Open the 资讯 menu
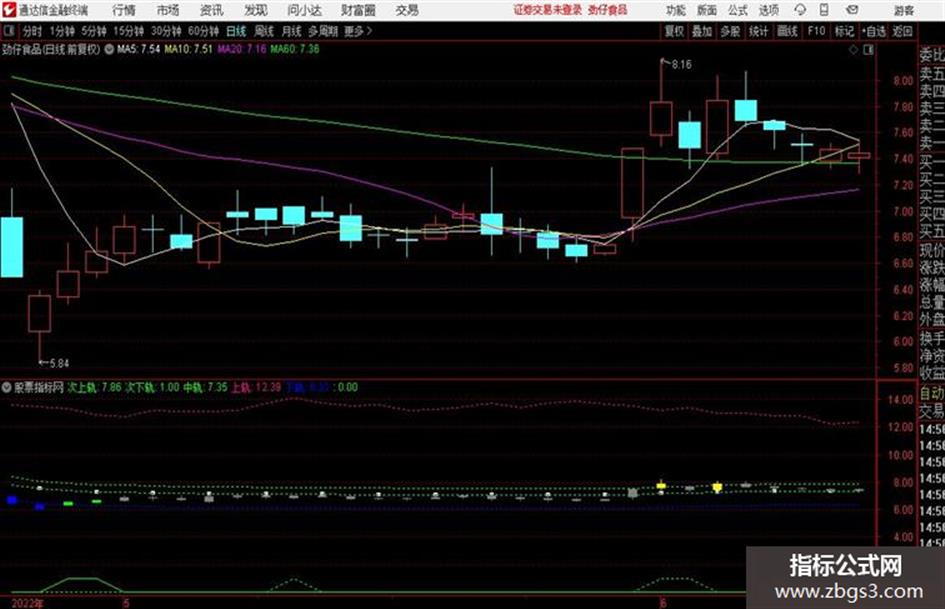Image resolution: width=945 pixels, height=609 pixels. click(x=212, y=10)
